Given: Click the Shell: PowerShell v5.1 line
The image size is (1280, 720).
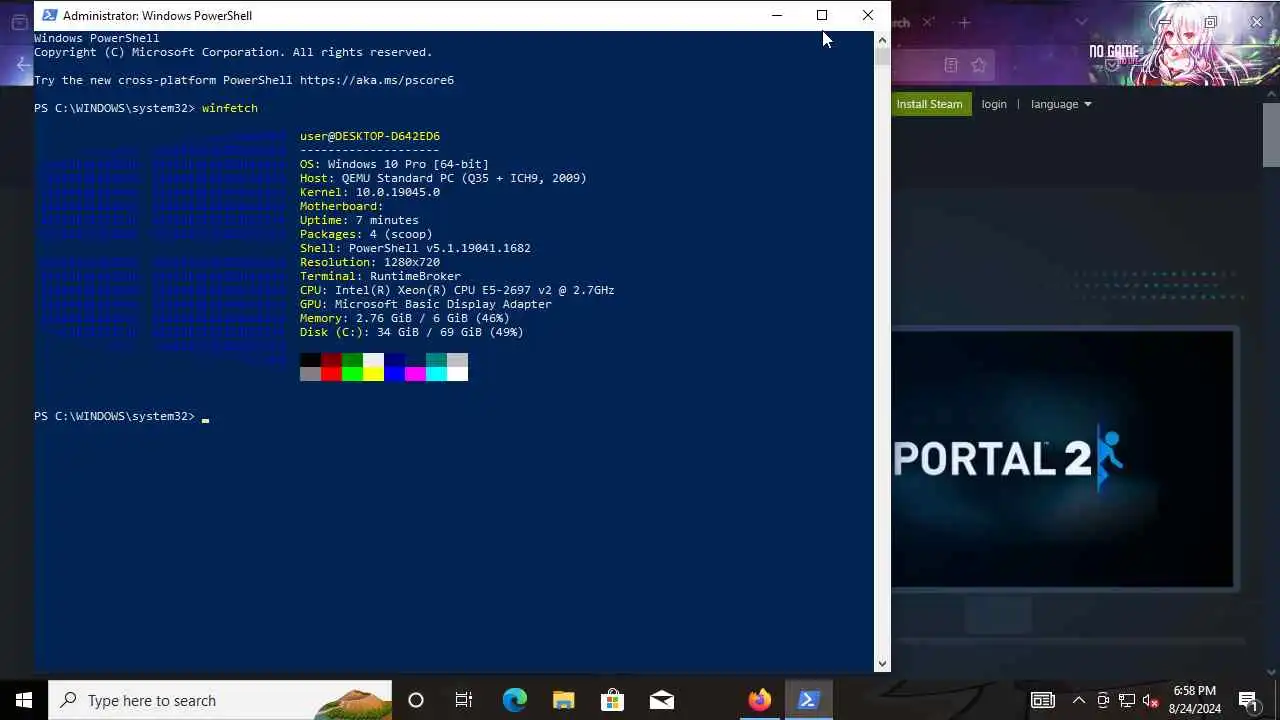Looking at the screenshot, I should click(x=415, y=248).
